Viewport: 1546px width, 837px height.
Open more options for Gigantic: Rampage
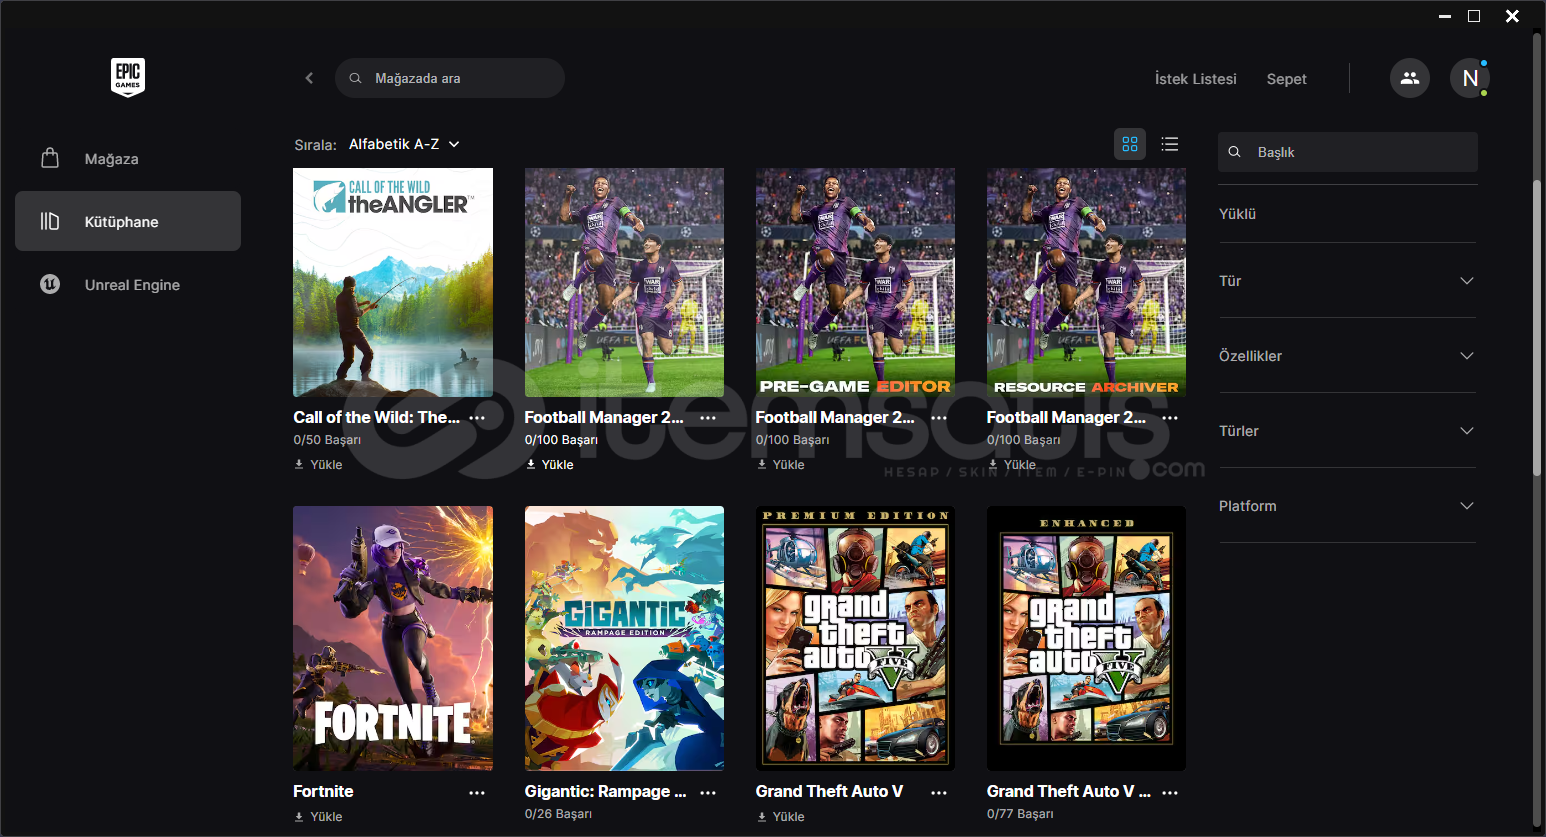(708, 792)
